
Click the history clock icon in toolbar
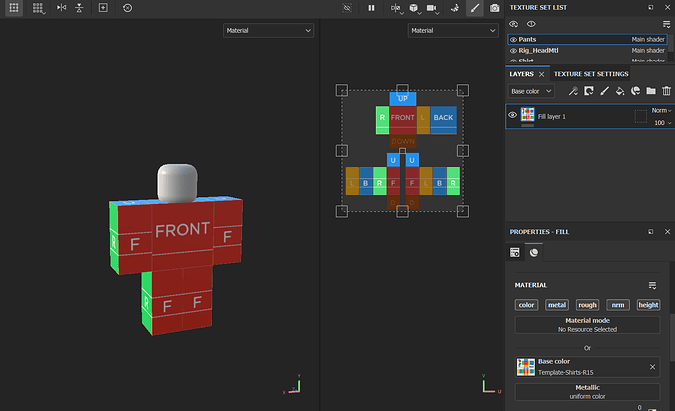click(x=127, y=8)
